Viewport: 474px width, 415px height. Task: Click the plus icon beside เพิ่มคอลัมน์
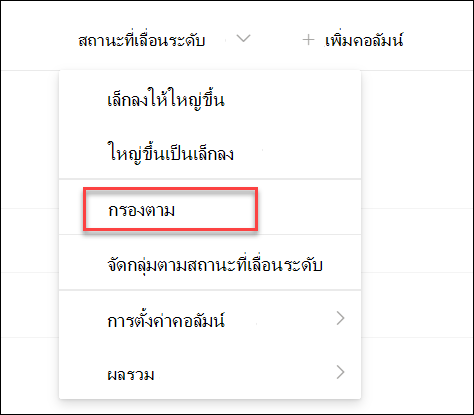pos(308,40)
